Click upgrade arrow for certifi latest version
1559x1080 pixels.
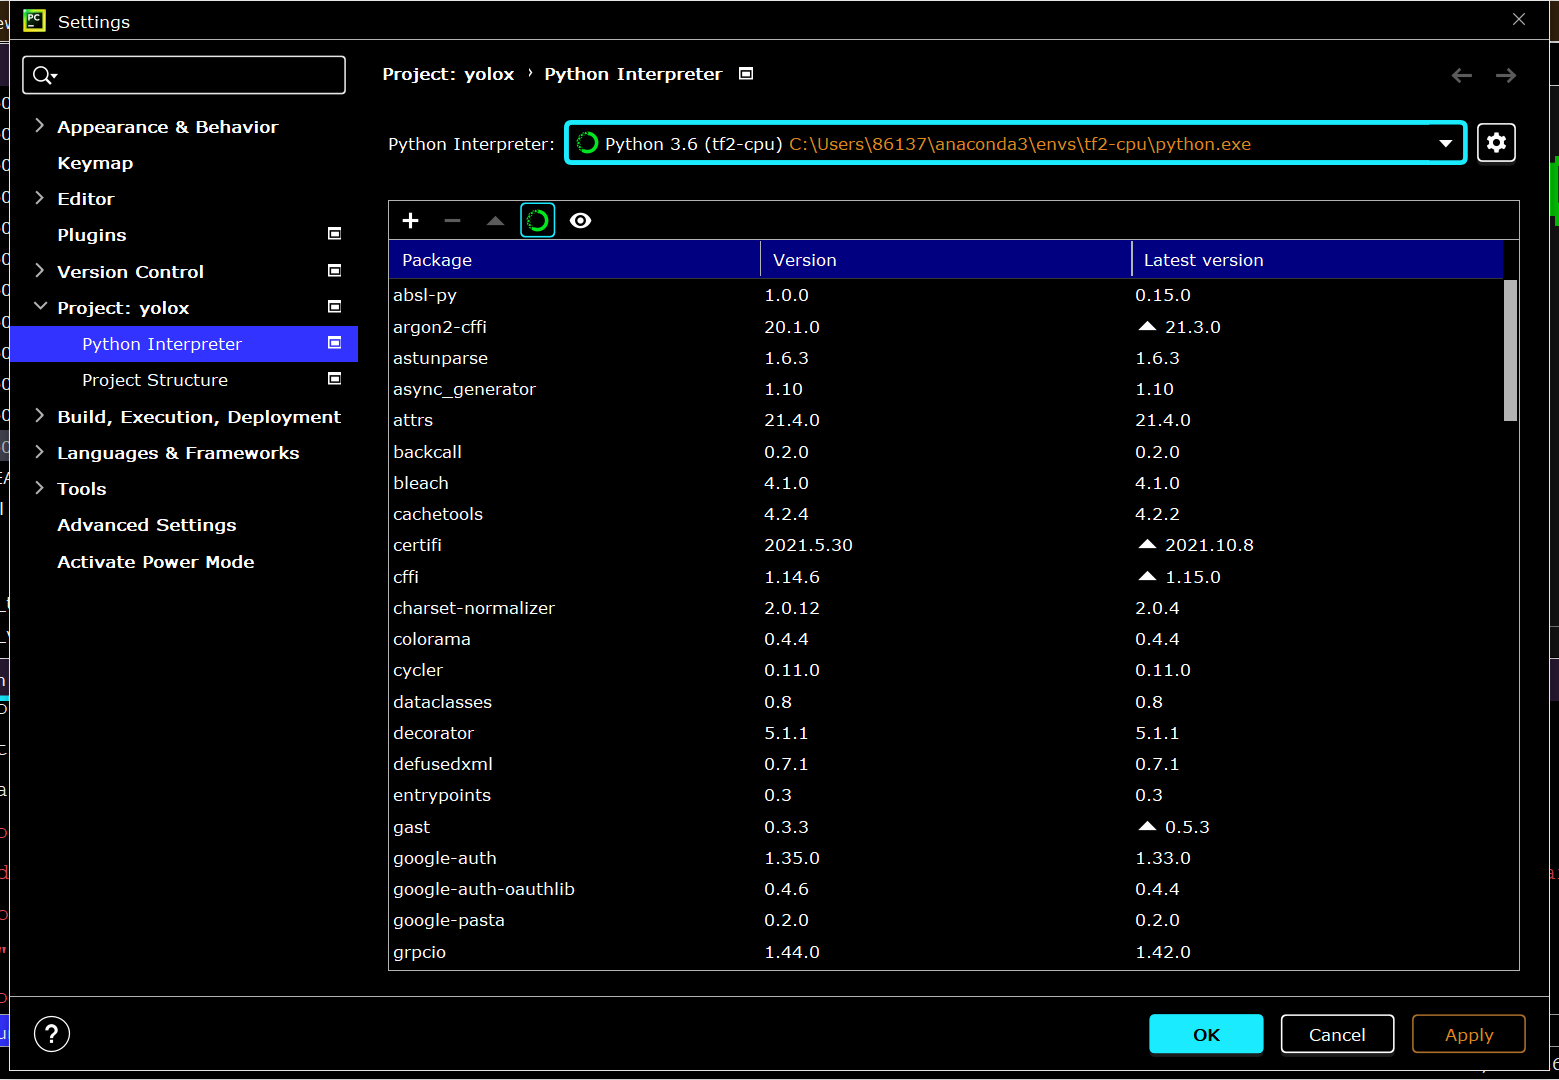pyautogui.click(x=1147, y=545)
